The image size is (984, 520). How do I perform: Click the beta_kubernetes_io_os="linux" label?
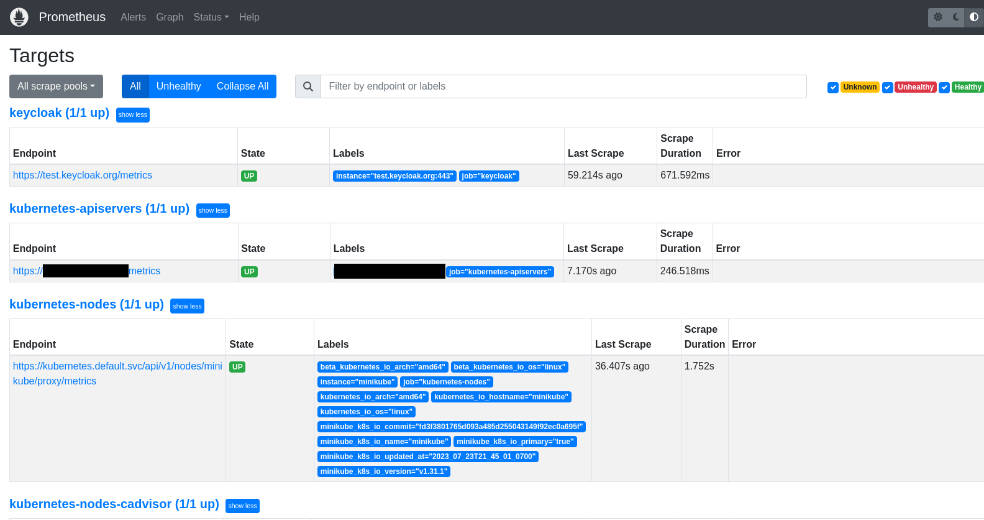(x=510, y=367)
